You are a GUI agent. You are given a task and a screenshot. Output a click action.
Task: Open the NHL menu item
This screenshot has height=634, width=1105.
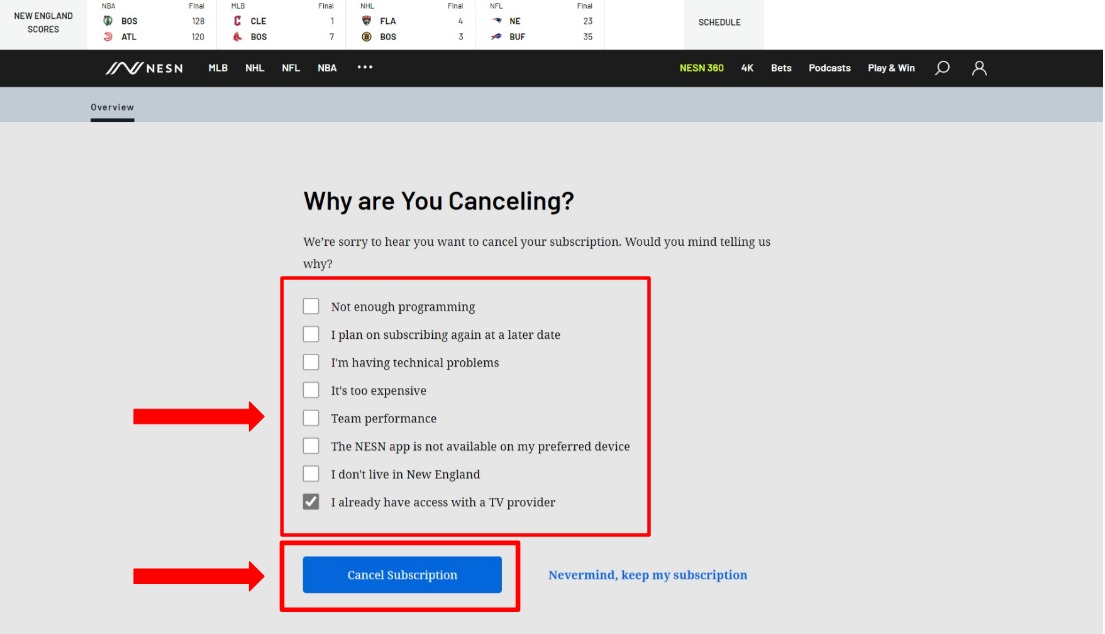point(254,68)
